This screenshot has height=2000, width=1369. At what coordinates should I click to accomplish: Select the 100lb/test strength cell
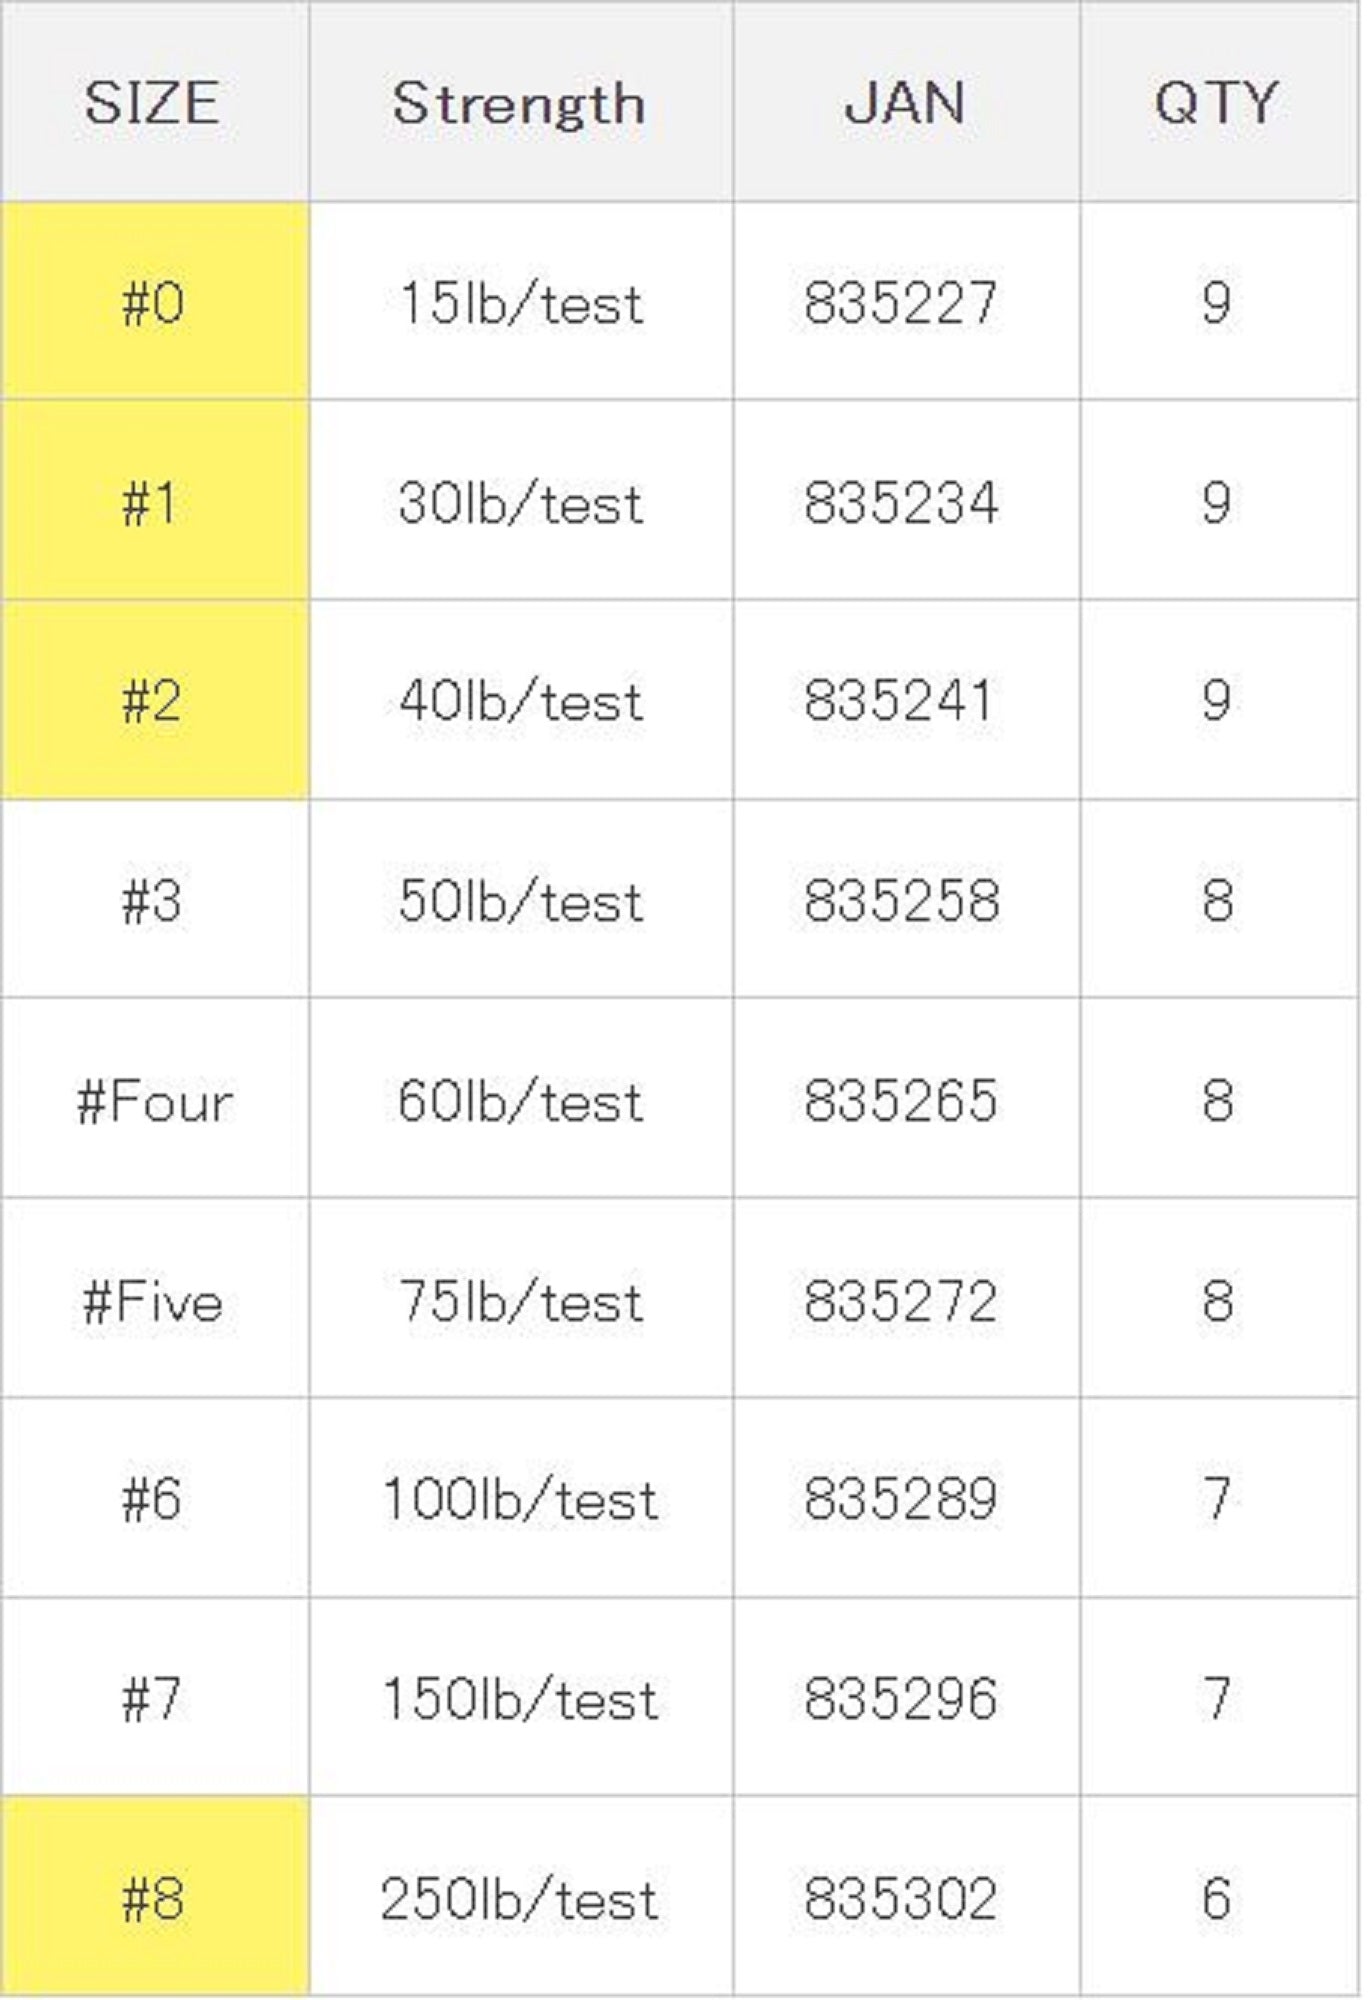click(x=520, y=1499)
